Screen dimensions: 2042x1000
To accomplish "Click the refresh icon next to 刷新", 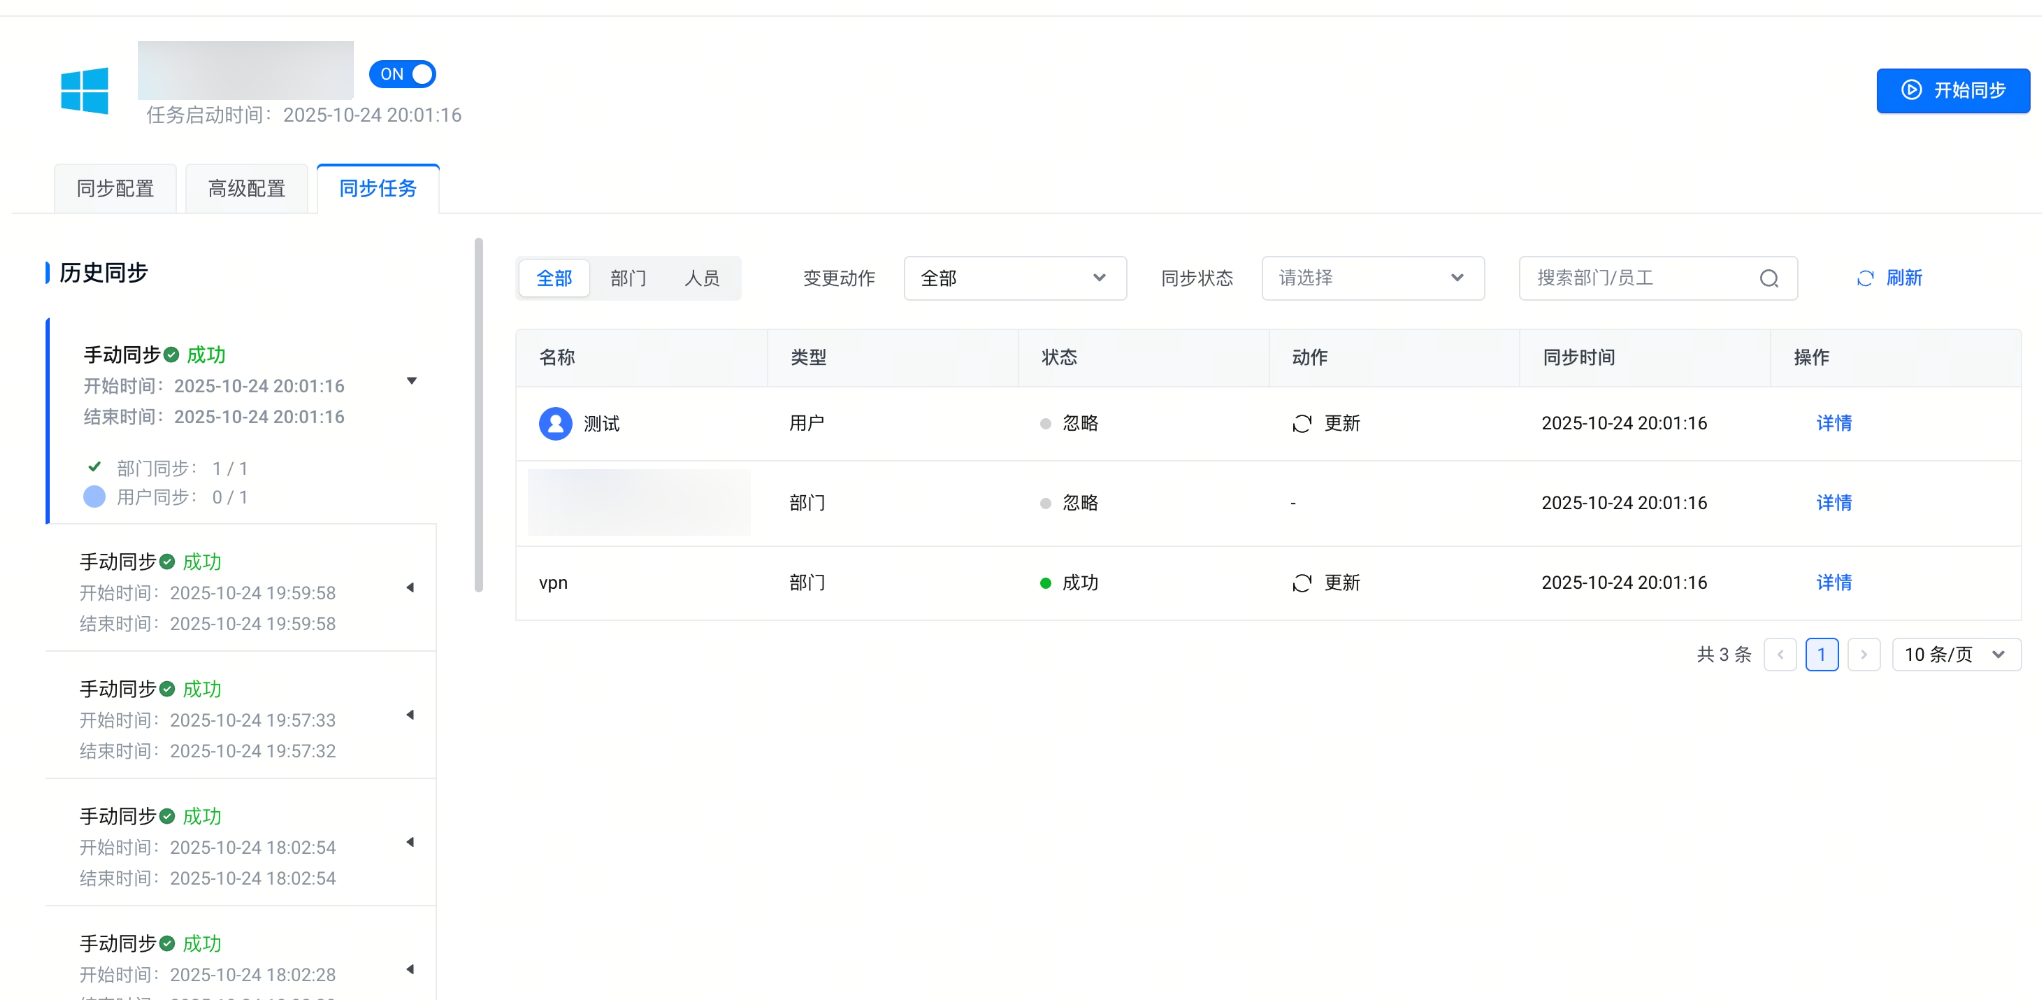I will pyautogui.click(x=1865, y=279).
